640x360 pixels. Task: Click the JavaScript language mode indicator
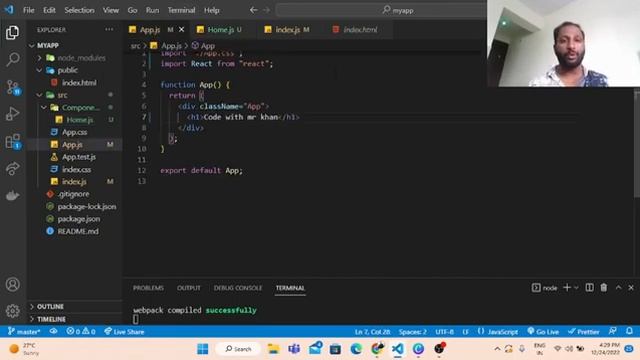(x=498, y=331)
